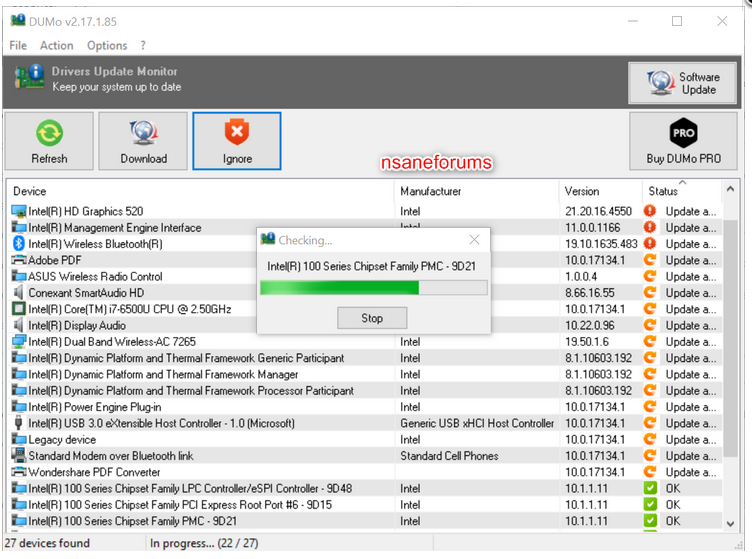Image resolution: width=752 pixels, height=559 pixels.
Task: Click green OK checkmark for LPC Controller 9D48
Action: tap(650, 488)
